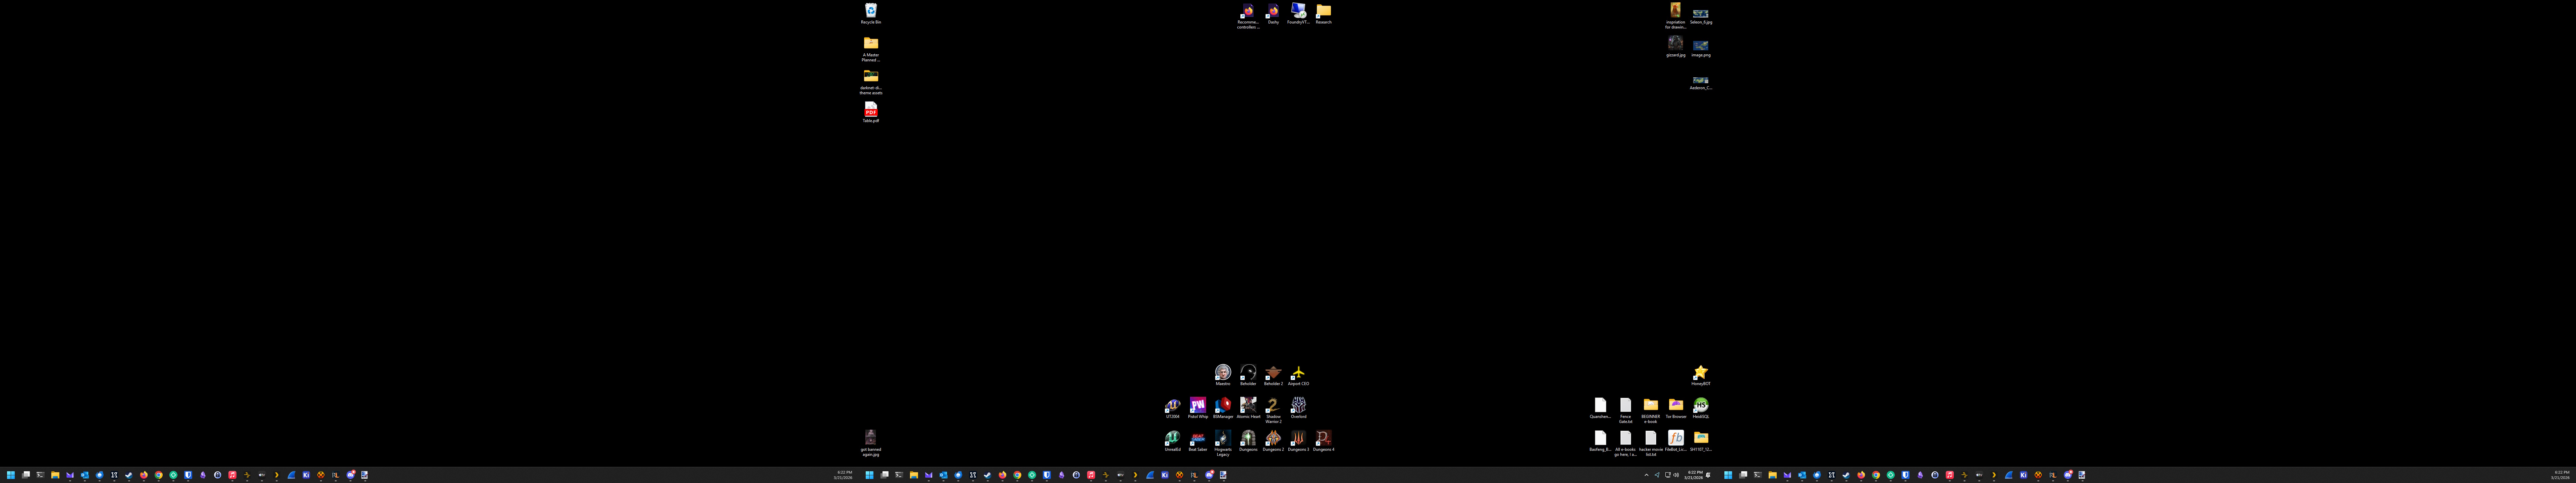The width and height of the screenshot is (2576, 483).
Task: Open the BSManager shortcut
Action: [1223, 408]
